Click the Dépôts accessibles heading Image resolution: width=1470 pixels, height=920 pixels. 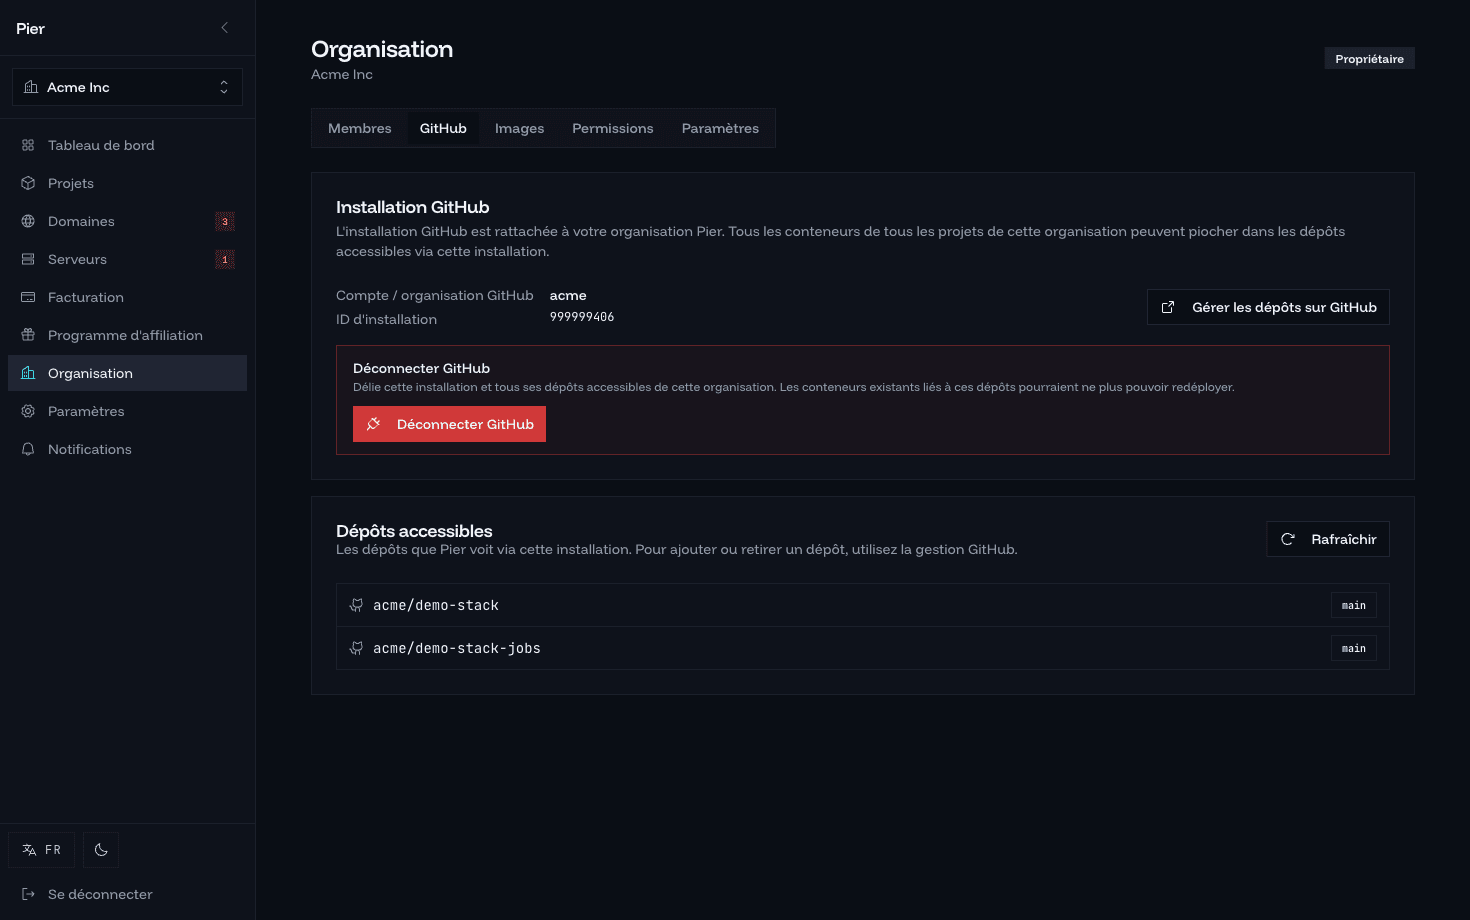(414, 531)
